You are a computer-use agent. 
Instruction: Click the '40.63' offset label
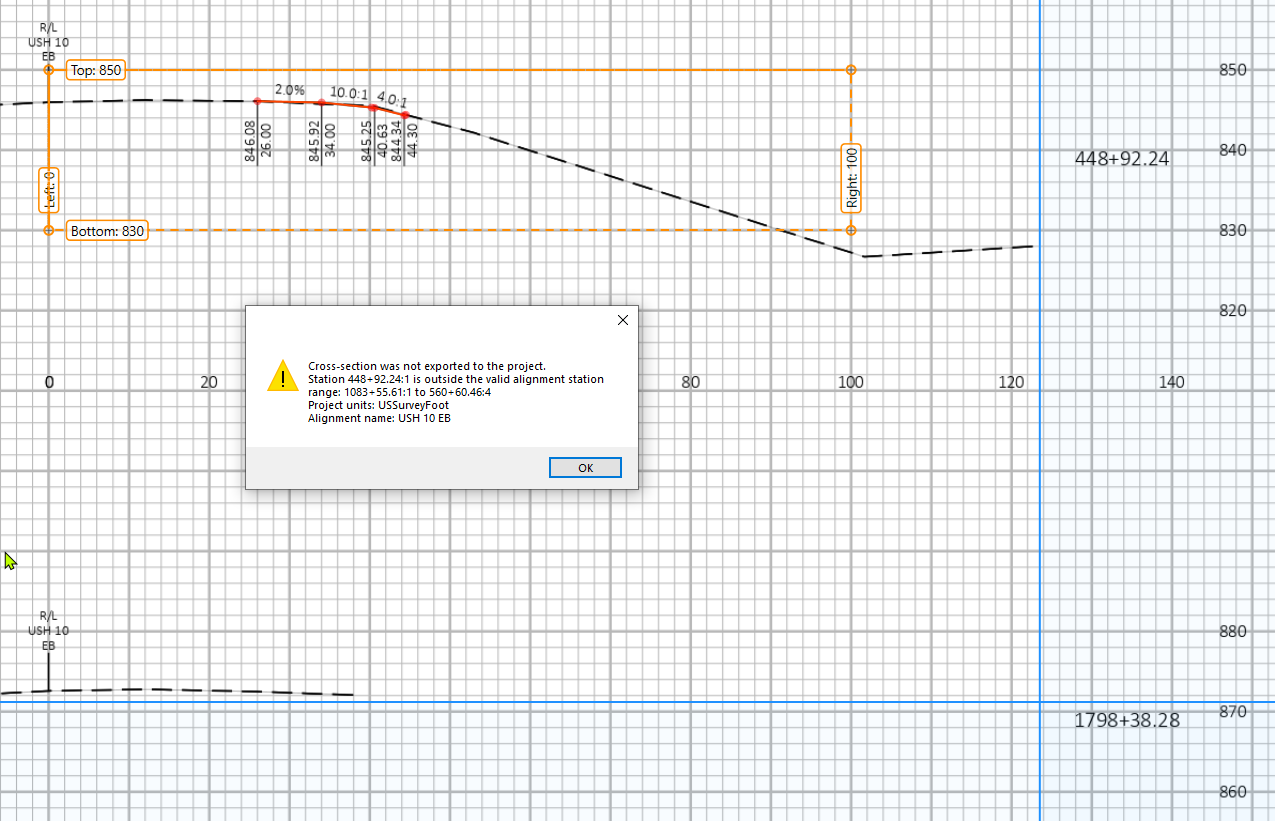(x=383, y=143)
